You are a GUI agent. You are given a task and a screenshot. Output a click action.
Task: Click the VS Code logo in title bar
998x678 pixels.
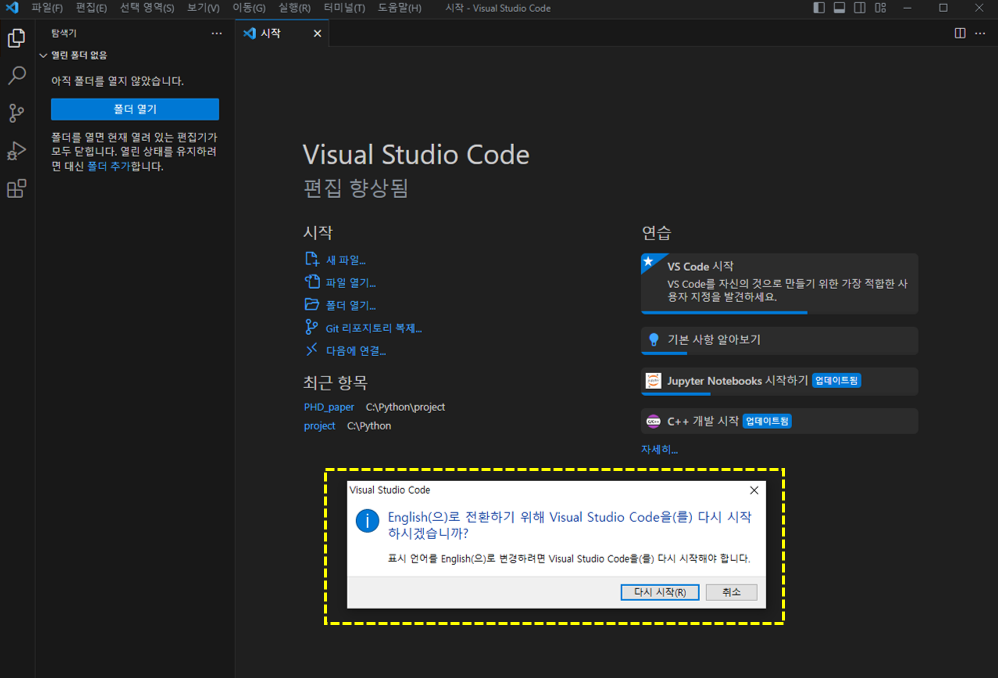tap(12, 8)
